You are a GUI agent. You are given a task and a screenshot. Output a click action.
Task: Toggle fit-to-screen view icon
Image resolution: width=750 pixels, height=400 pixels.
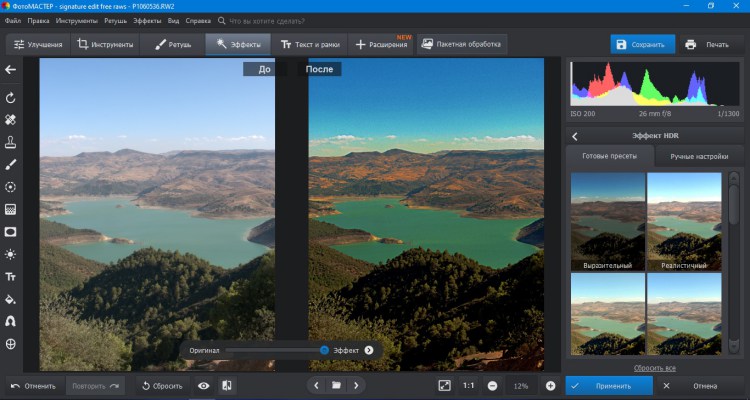pos(444,386)
